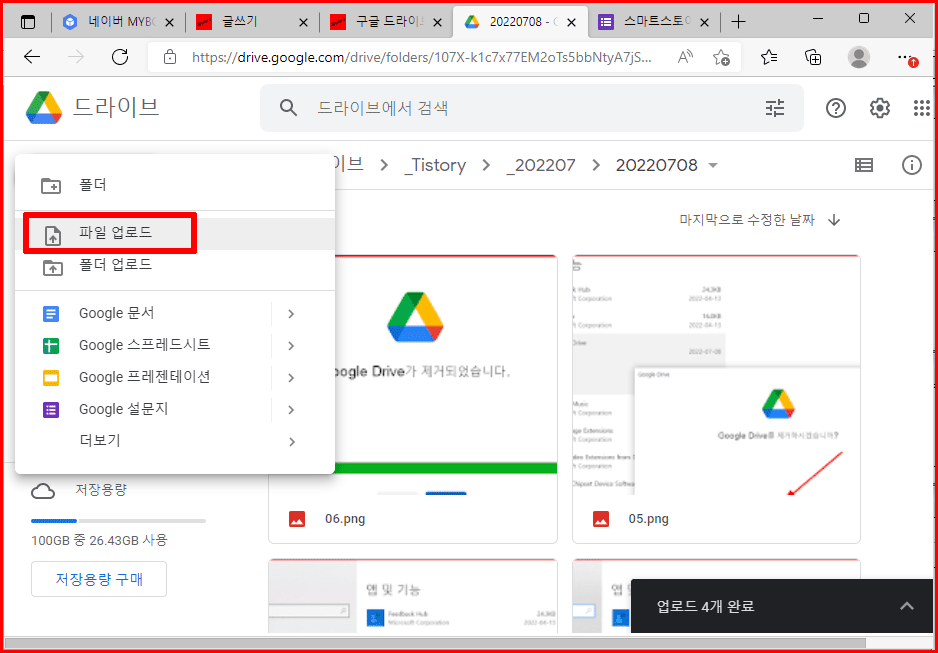Open the Drive settings gear
Viewport: 938px width, 653px height.
879,108
